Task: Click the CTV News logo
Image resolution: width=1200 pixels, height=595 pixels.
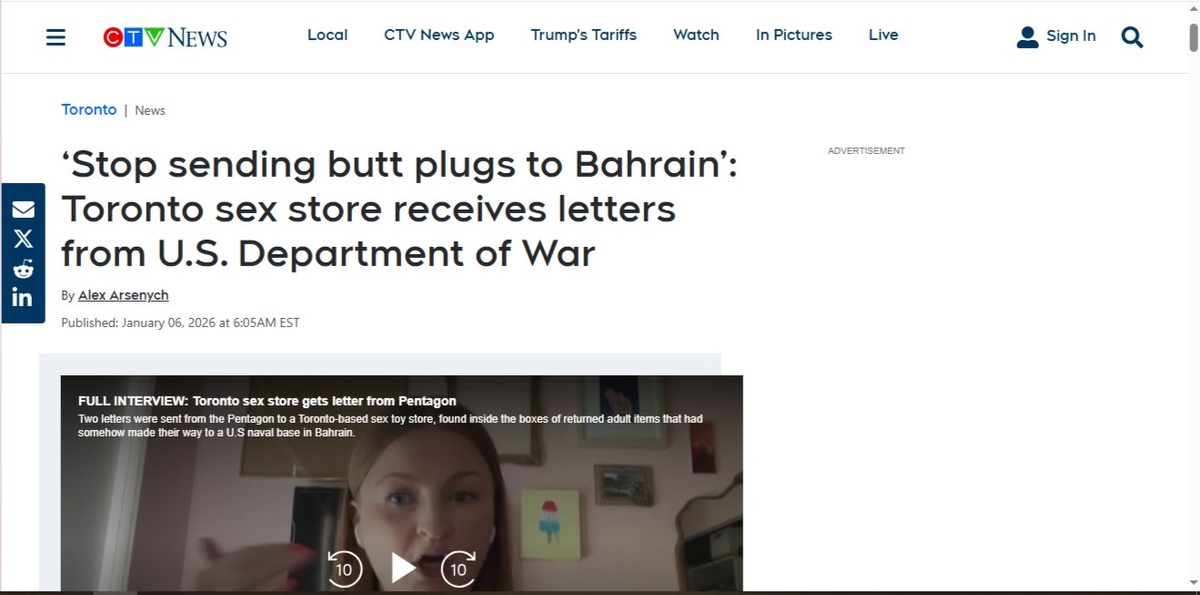Action: pyautogui.click(x=165, y=37)
